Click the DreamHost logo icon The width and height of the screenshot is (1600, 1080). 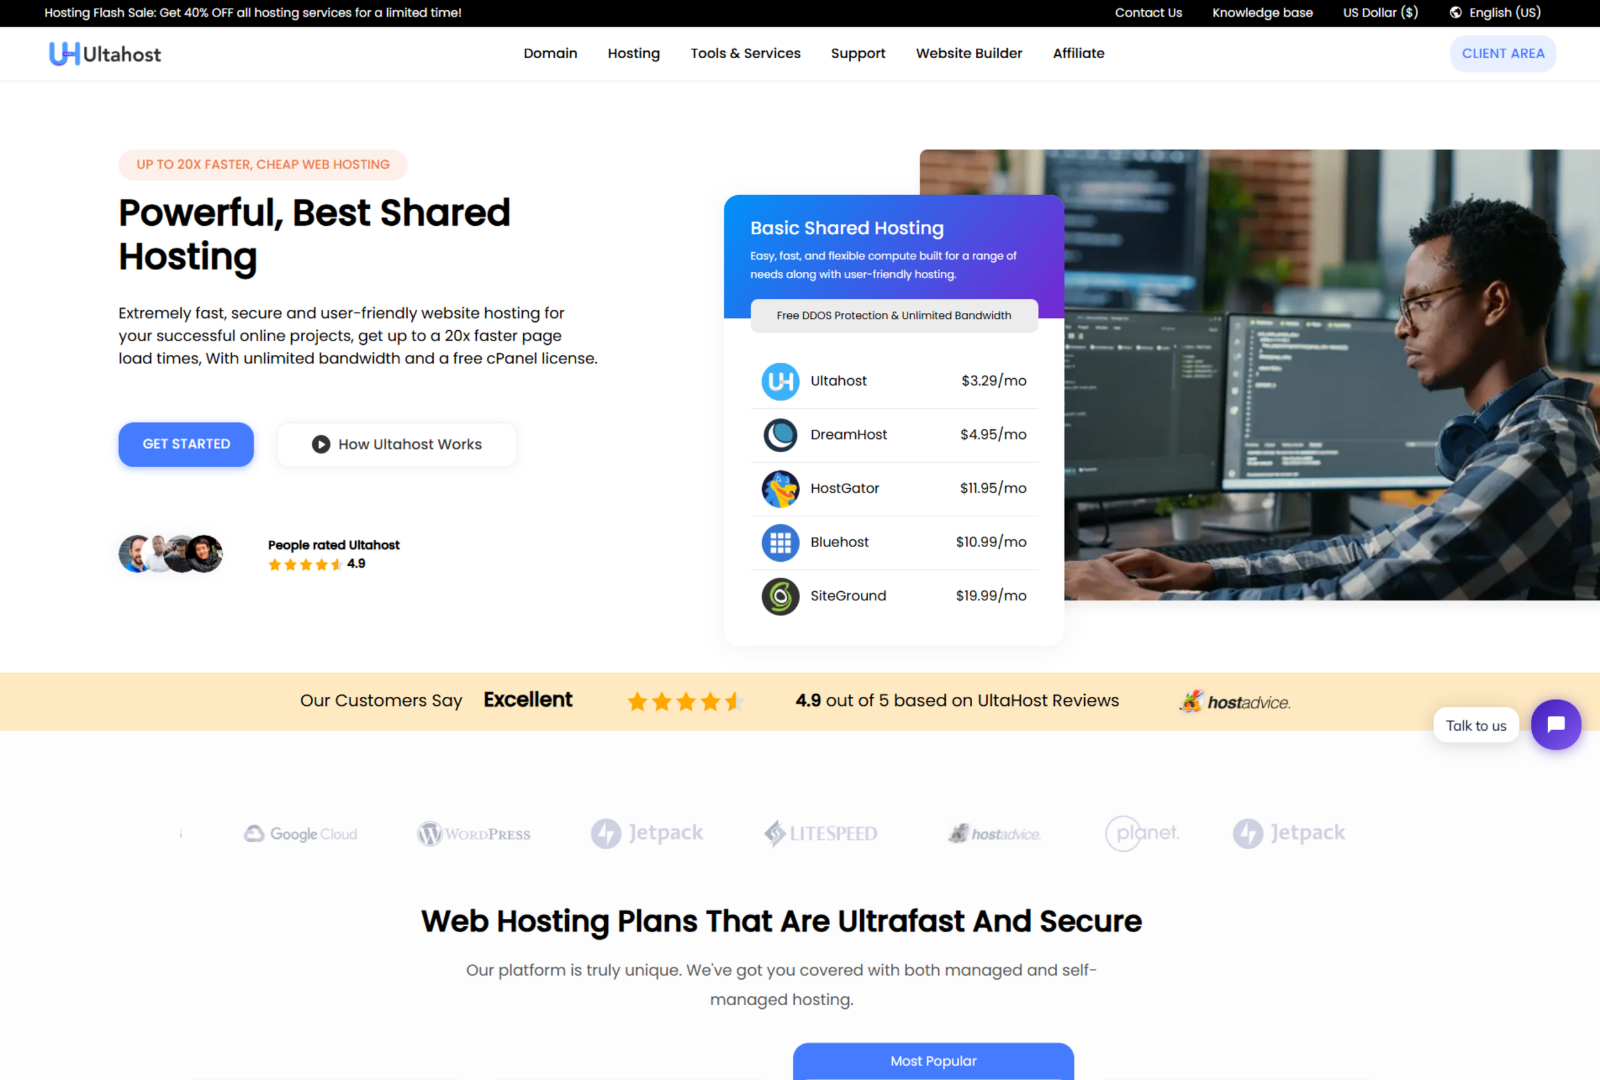click(x=780, y=435)
